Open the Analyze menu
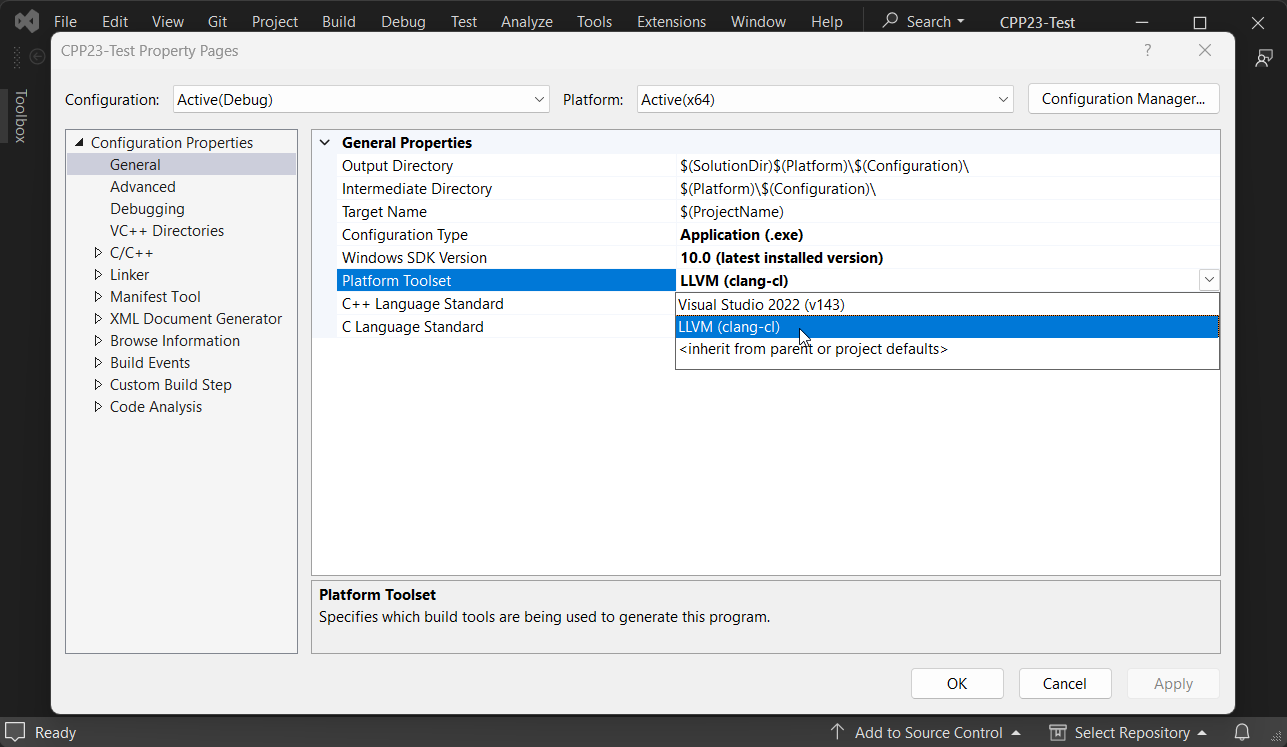The width and height of the screenshot is (1287, 747). click(527, 21)
